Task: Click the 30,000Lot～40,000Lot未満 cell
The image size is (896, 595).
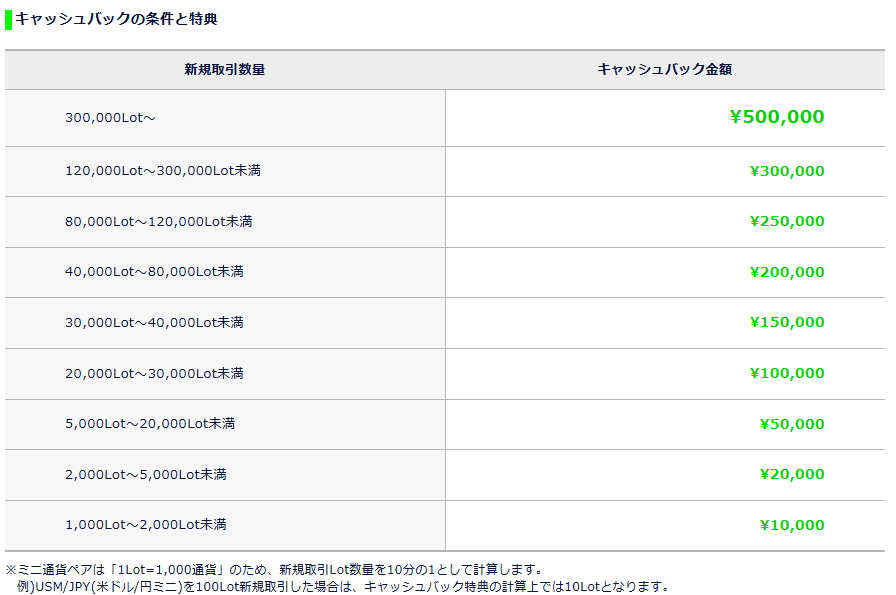Action: (x=154, y=323)
